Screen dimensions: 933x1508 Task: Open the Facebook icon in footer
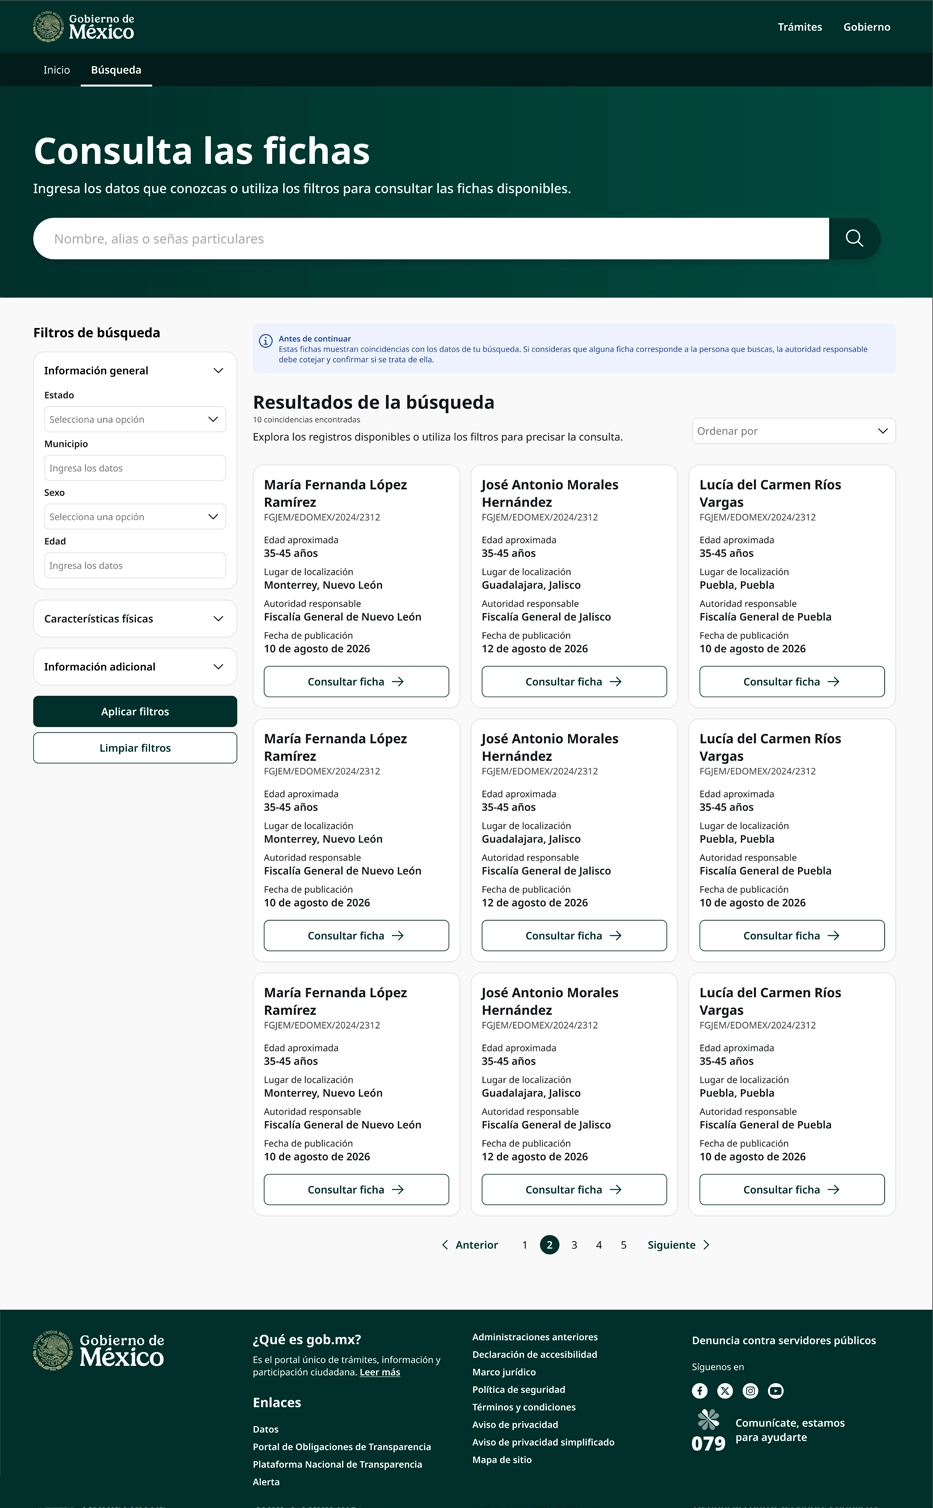click(700, 1391)
